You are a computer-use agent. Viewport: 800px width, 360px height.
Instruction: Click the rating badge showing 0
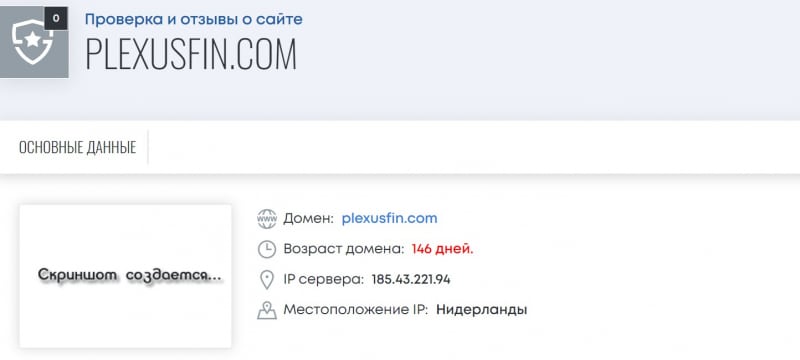tap(56, 19)
